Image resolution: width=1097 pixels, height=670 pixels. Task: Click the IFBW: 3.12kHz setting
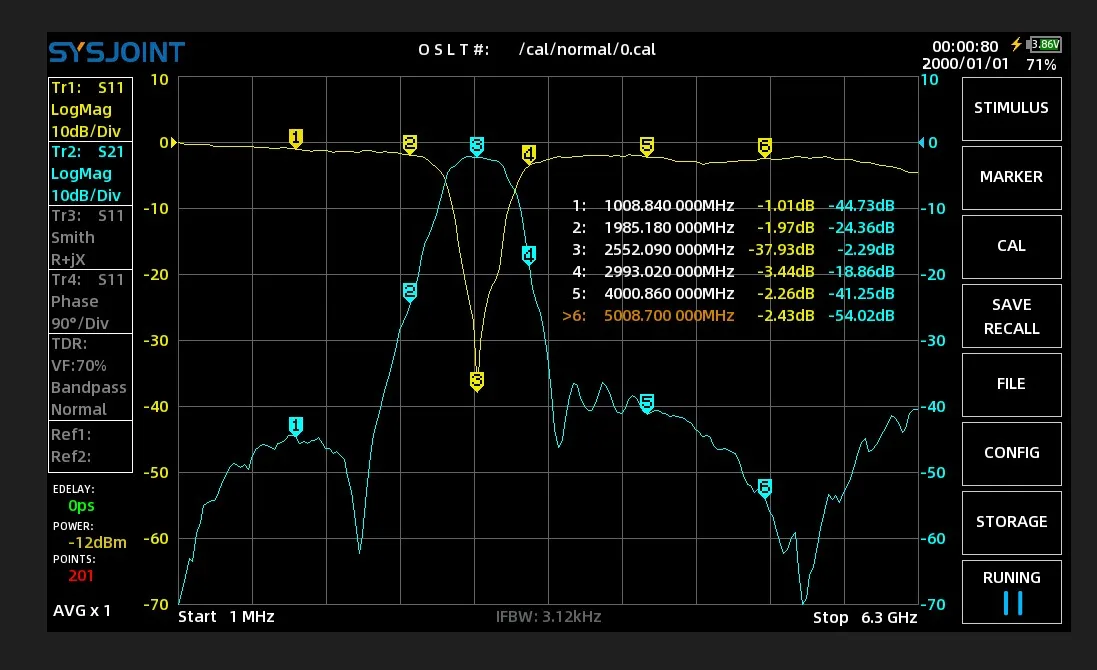pos(548,617)
